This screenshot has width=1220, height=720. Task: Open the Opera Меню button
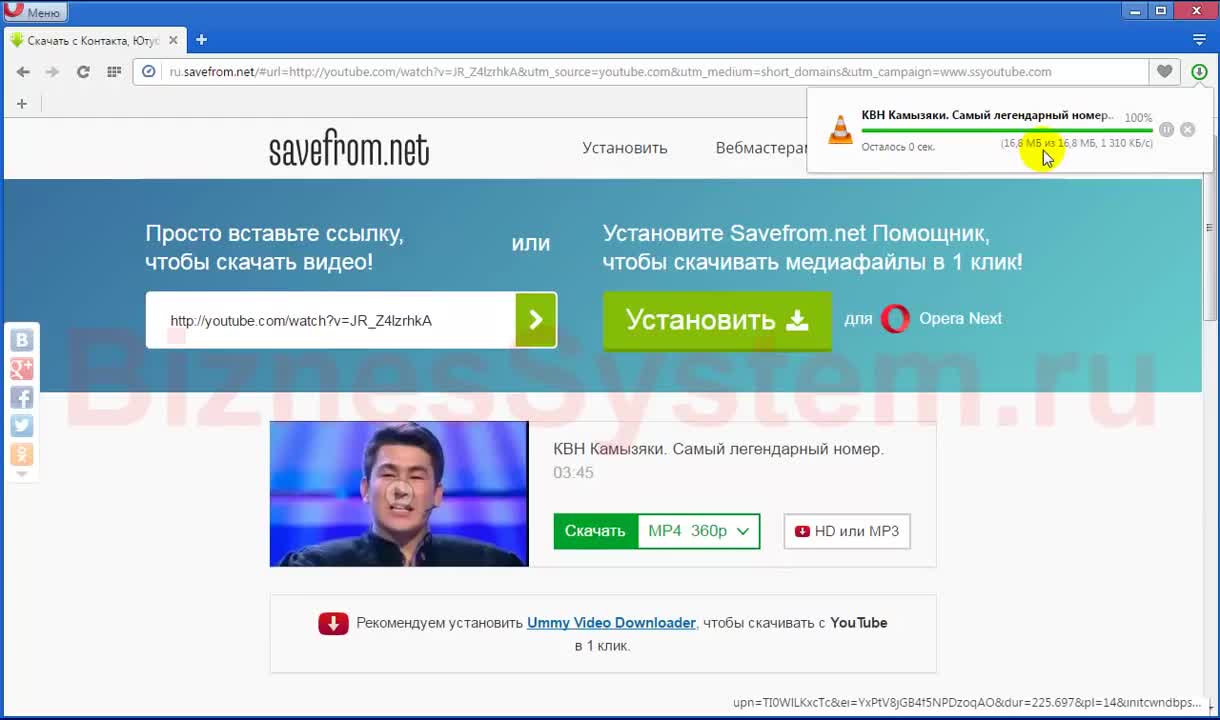click(x=35, y=12)
